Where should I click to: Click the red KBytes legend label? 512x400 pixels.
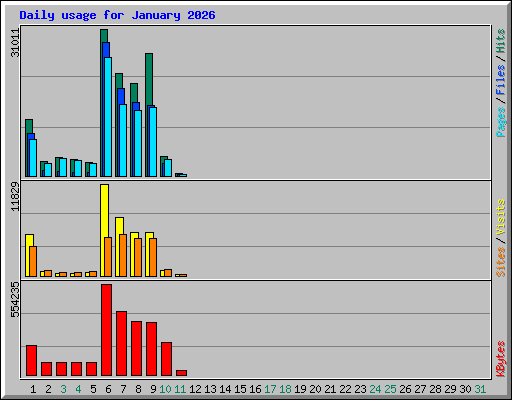501,359
